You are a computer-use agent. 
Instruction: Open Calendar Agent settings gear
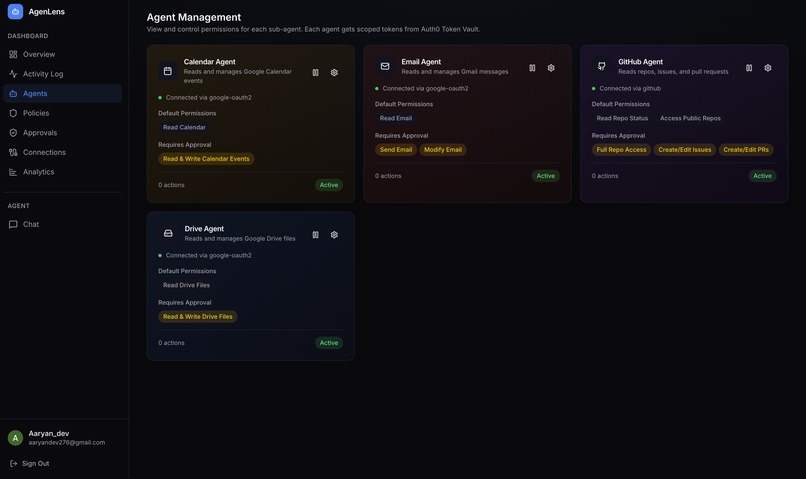[334, 72]
